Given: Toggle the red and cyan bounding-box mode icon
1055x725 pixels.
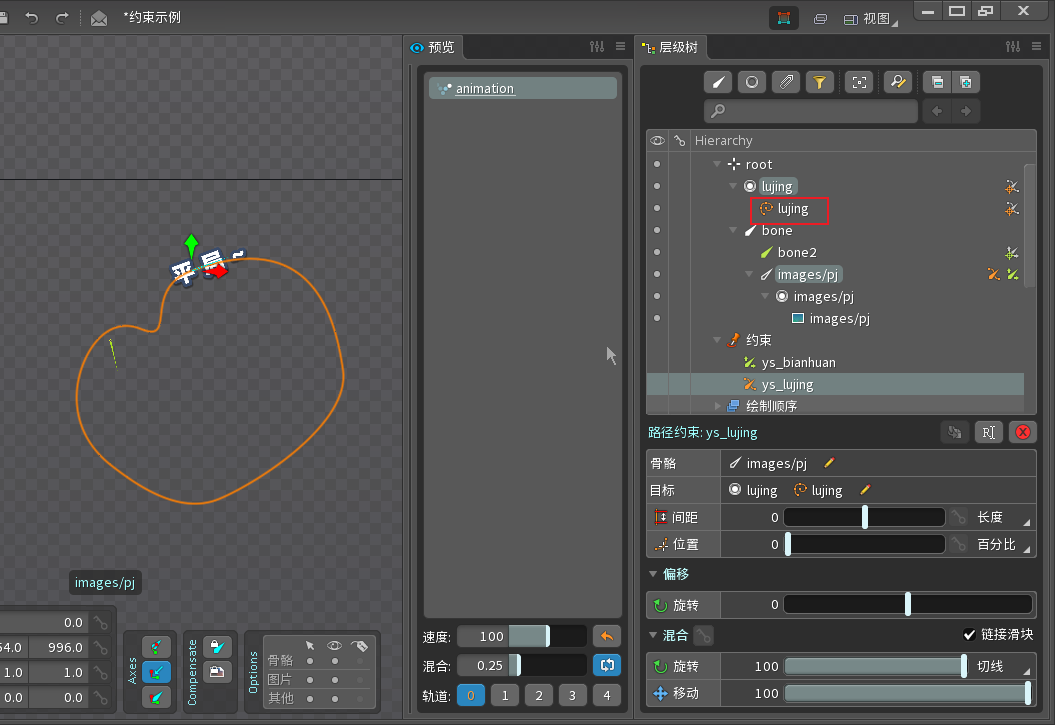Looking at the screenshot, I should coord(784,18).
